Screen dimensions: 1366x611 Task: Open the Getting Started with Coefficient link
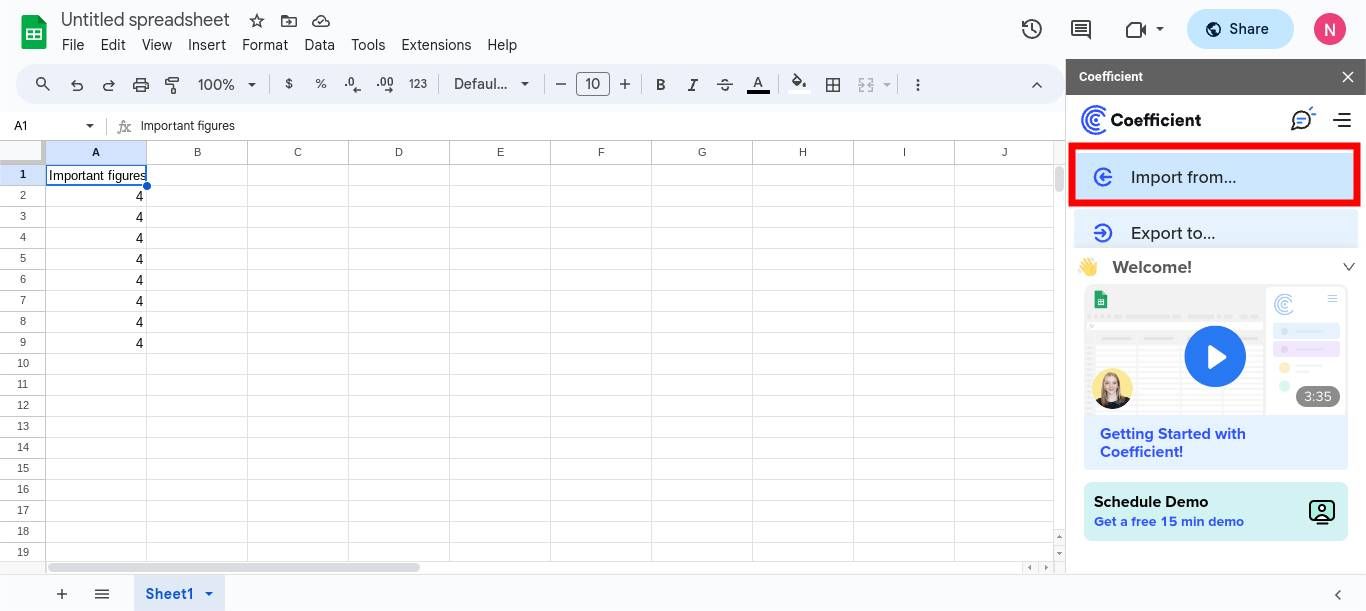tap(1172, 442)
